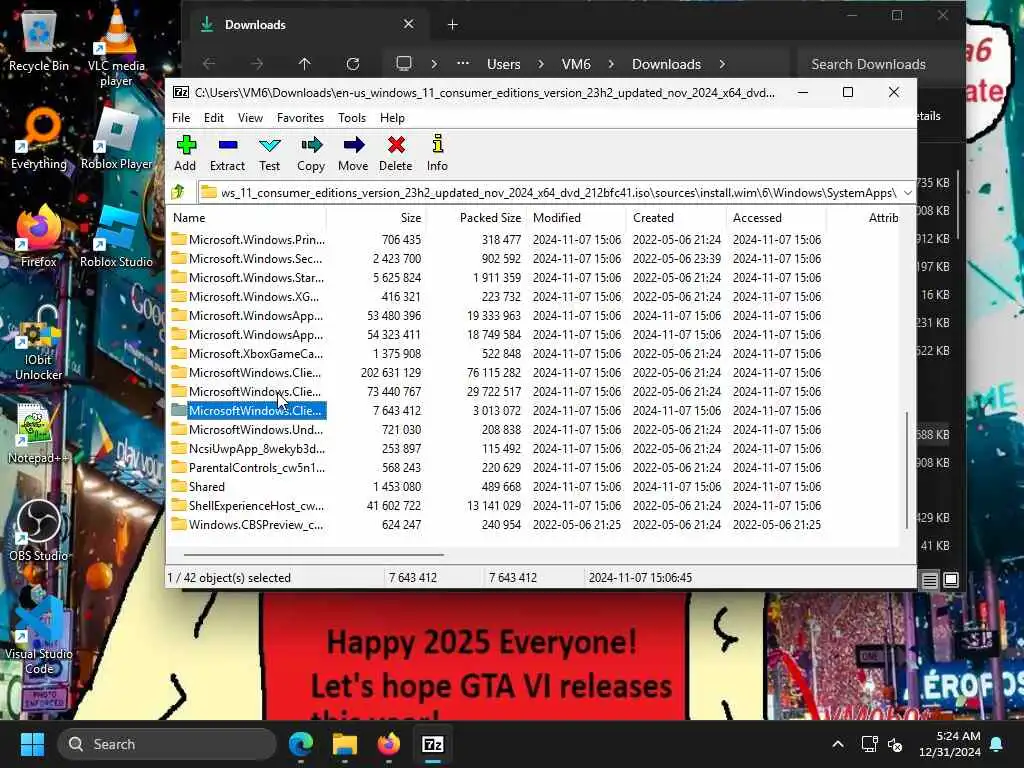
Task: Open the Tools menu in 7-Zip
Action: tap(352, 118)
